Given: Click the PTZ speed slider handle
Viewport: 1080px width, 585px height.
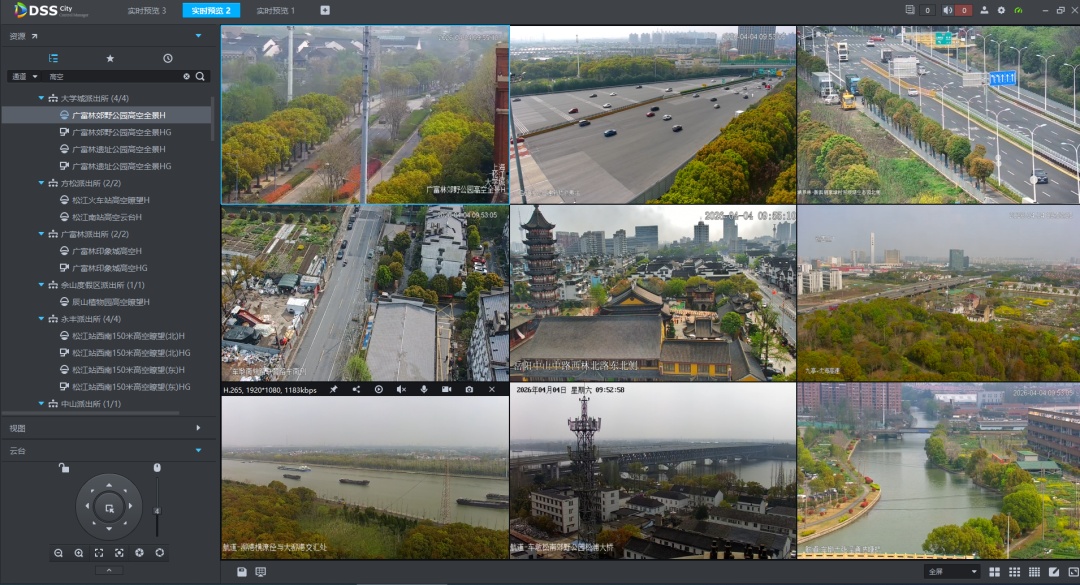Looking at the screenshot, I should (x=157, y=511).
